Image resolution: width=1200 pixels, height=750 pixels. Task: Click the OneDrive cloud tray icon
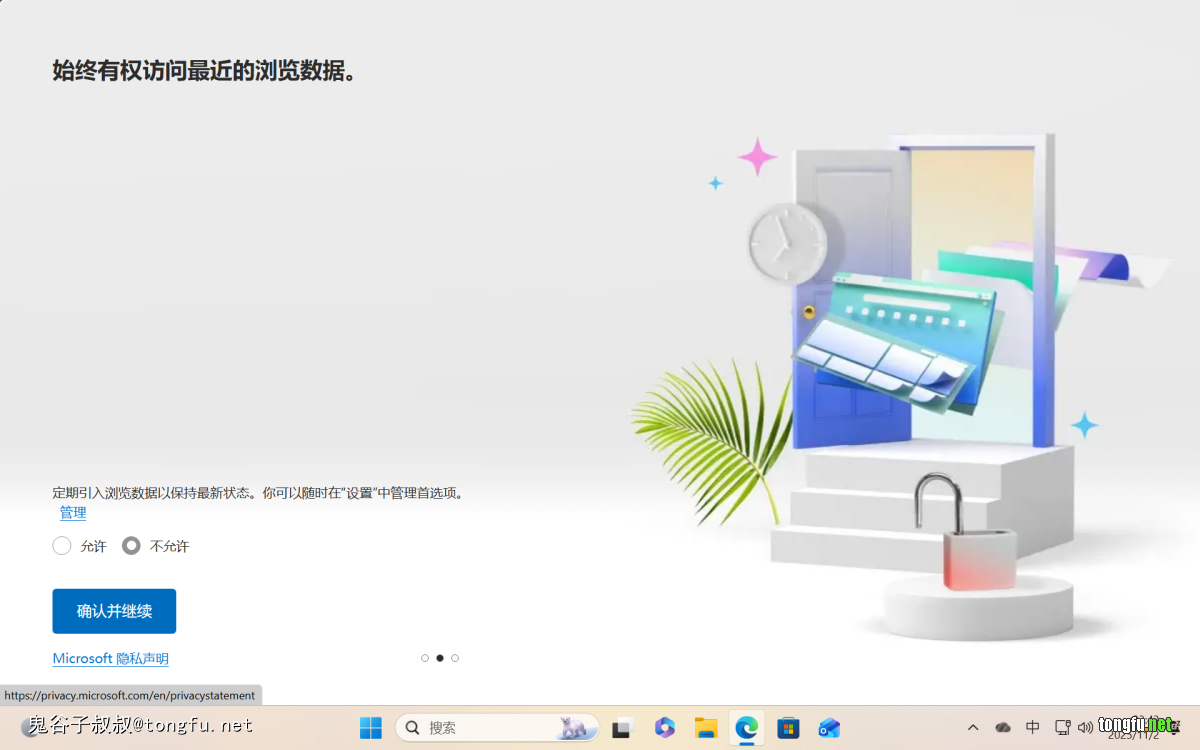tap(1003, 728)
